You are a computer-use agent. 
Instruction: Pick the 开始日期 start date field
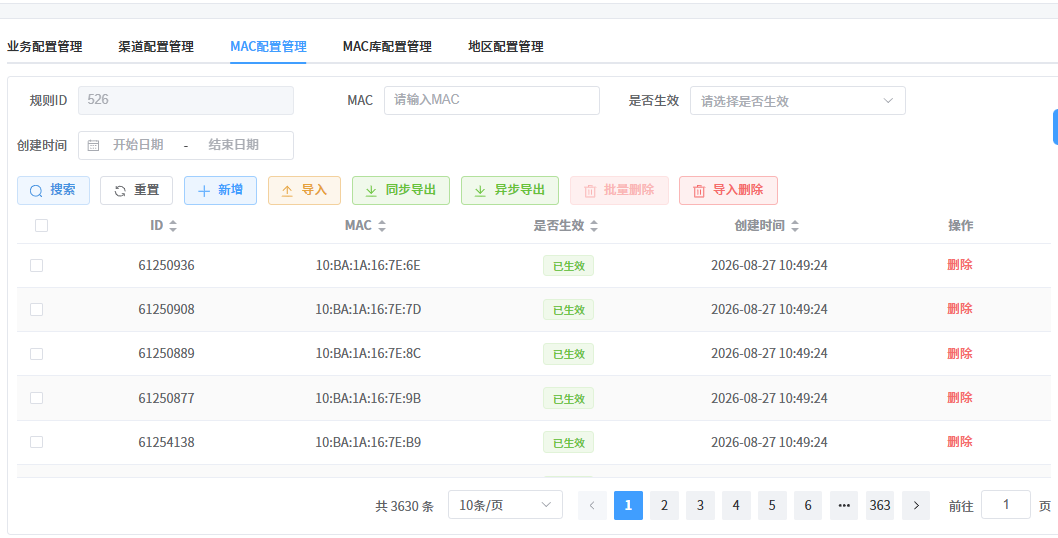138,145
